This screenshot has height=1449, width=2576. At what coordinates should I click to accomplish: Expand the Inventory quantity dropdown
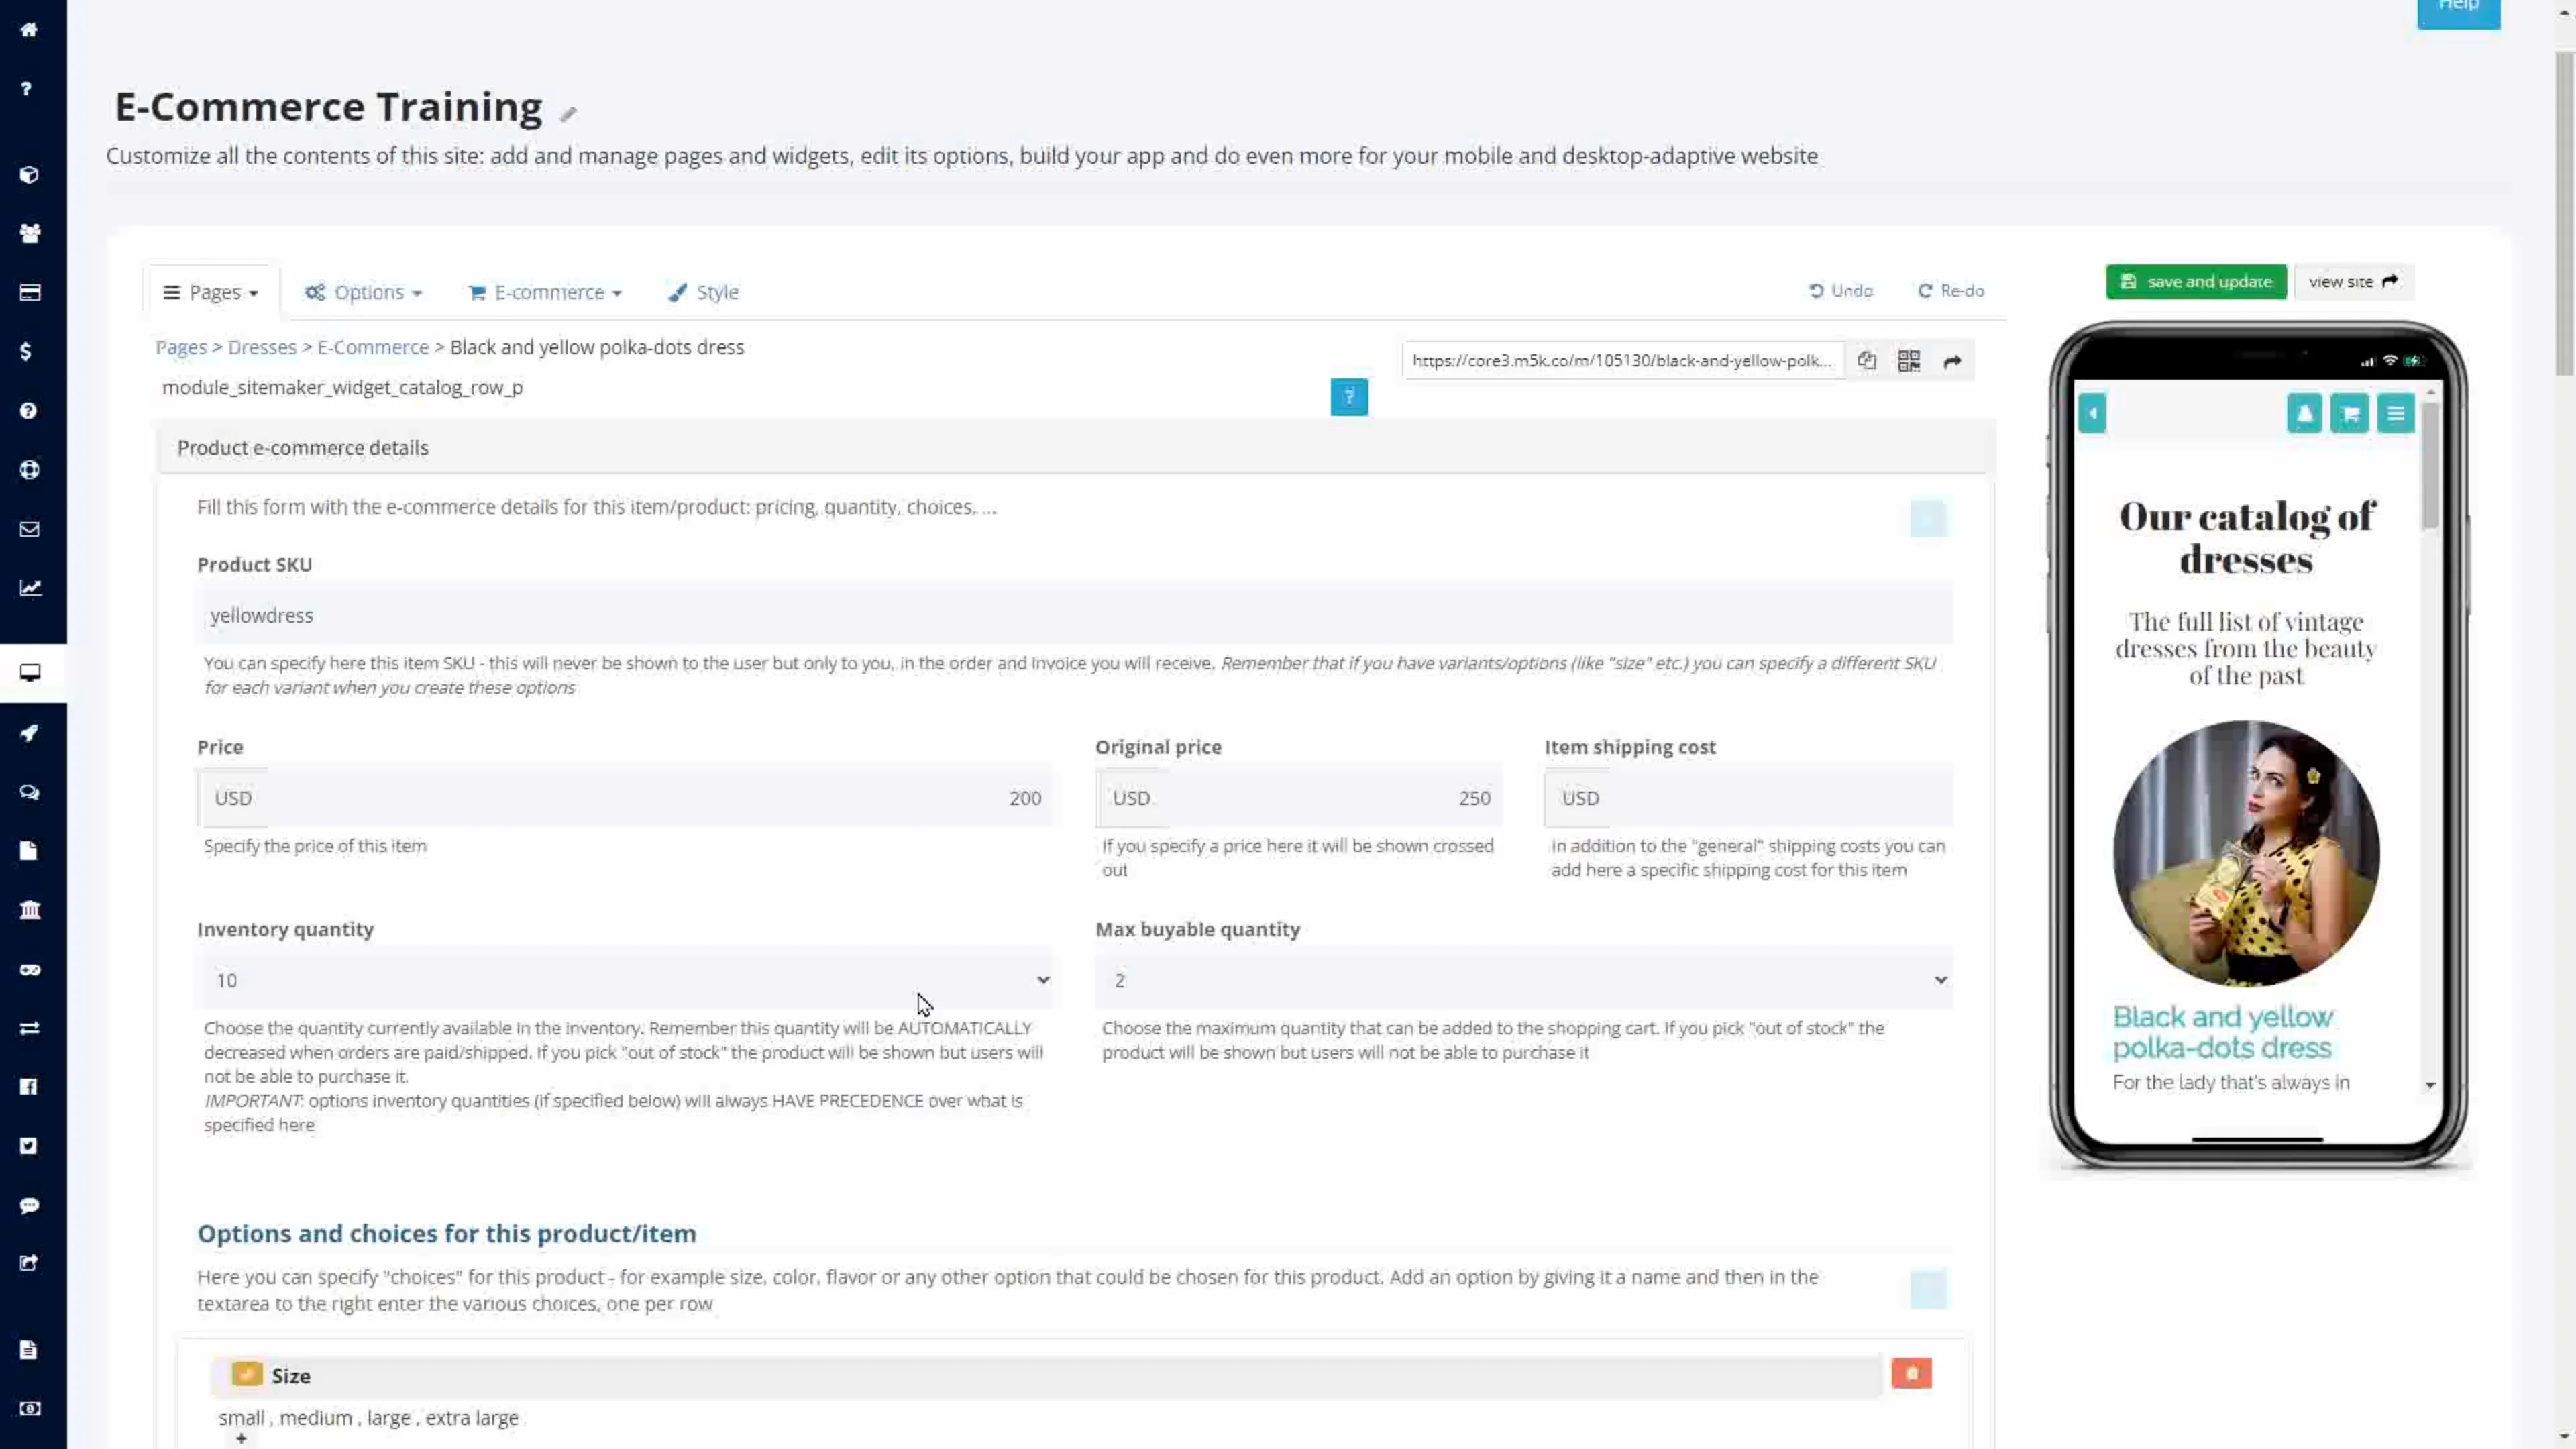1043,980
